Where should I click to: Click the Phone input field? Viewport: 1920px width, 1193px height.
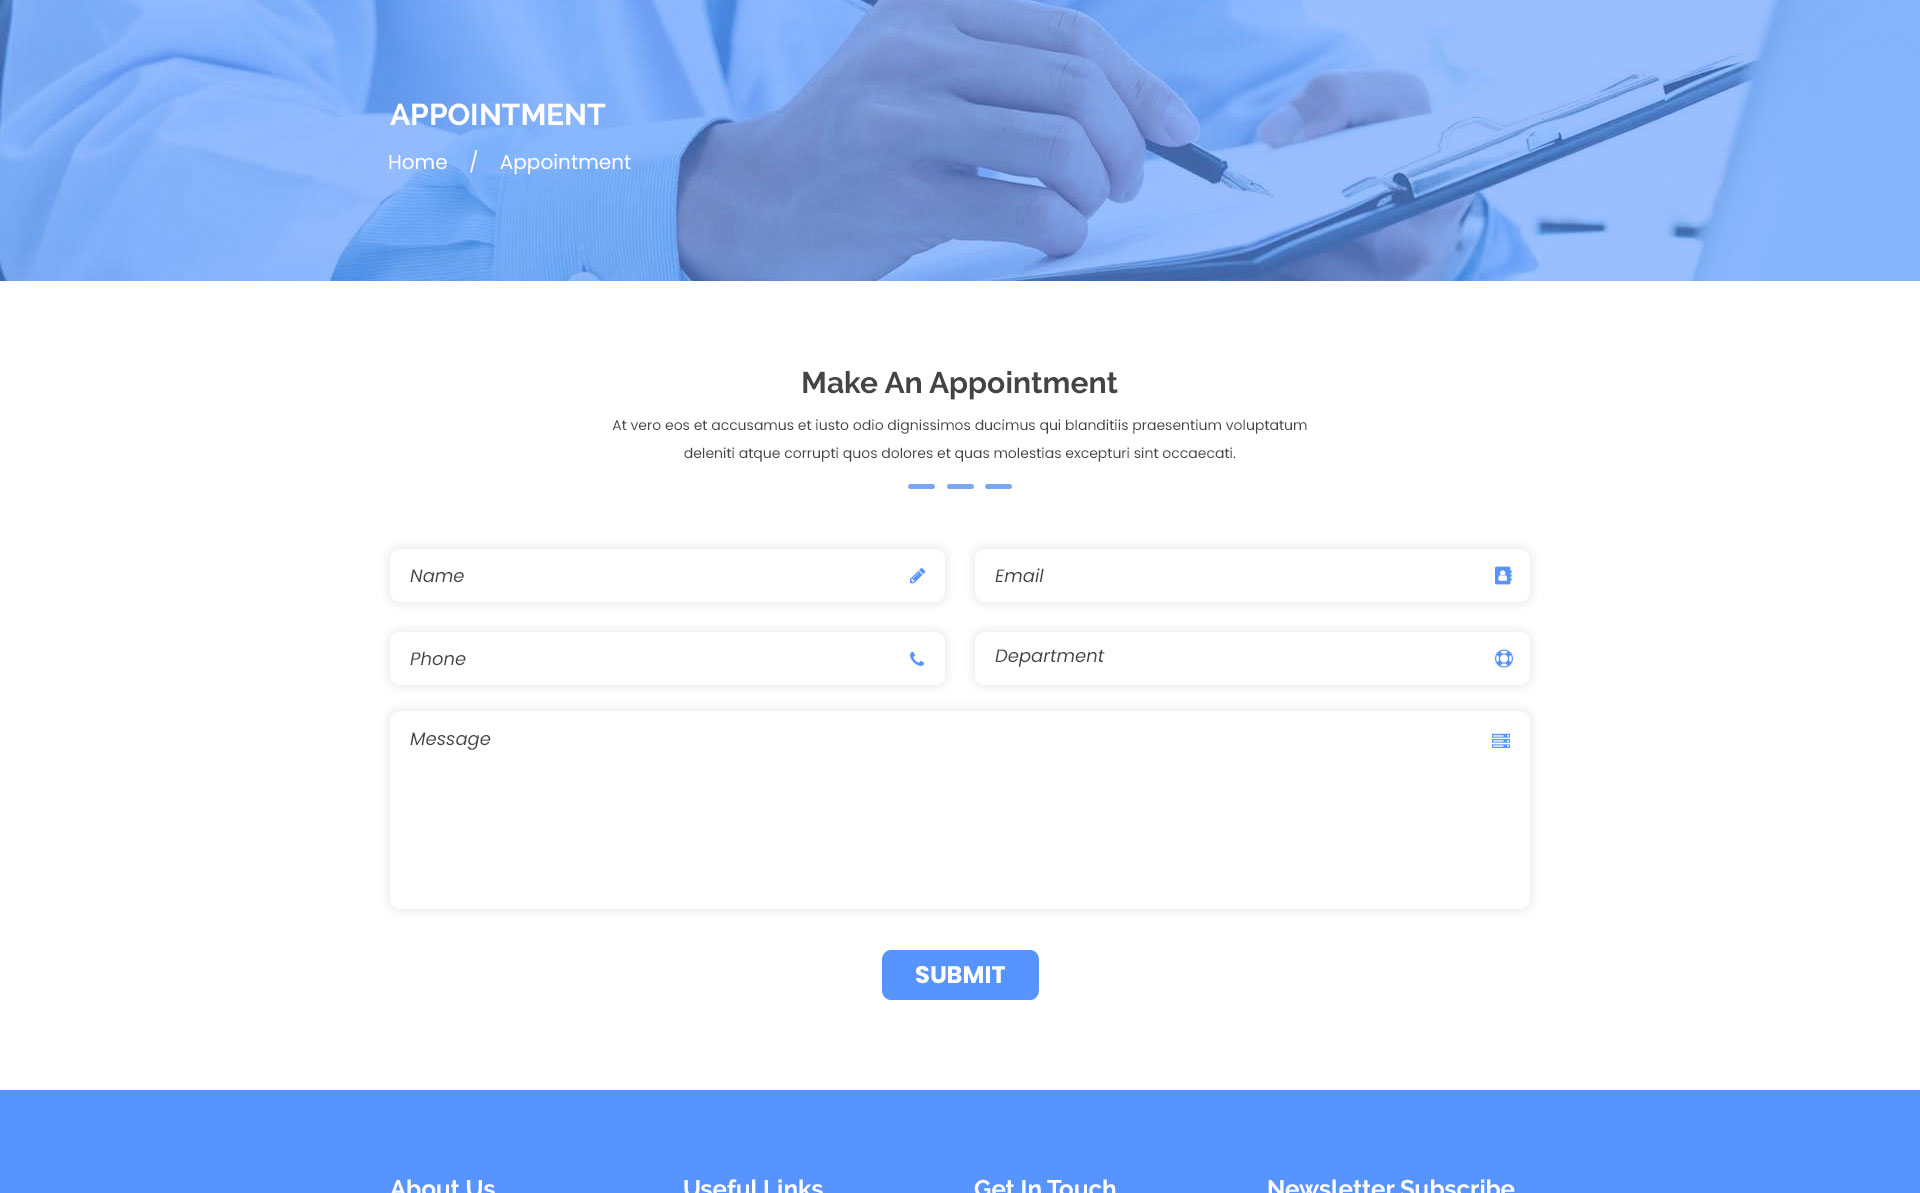pyautogui.click(x=667, y=658)
